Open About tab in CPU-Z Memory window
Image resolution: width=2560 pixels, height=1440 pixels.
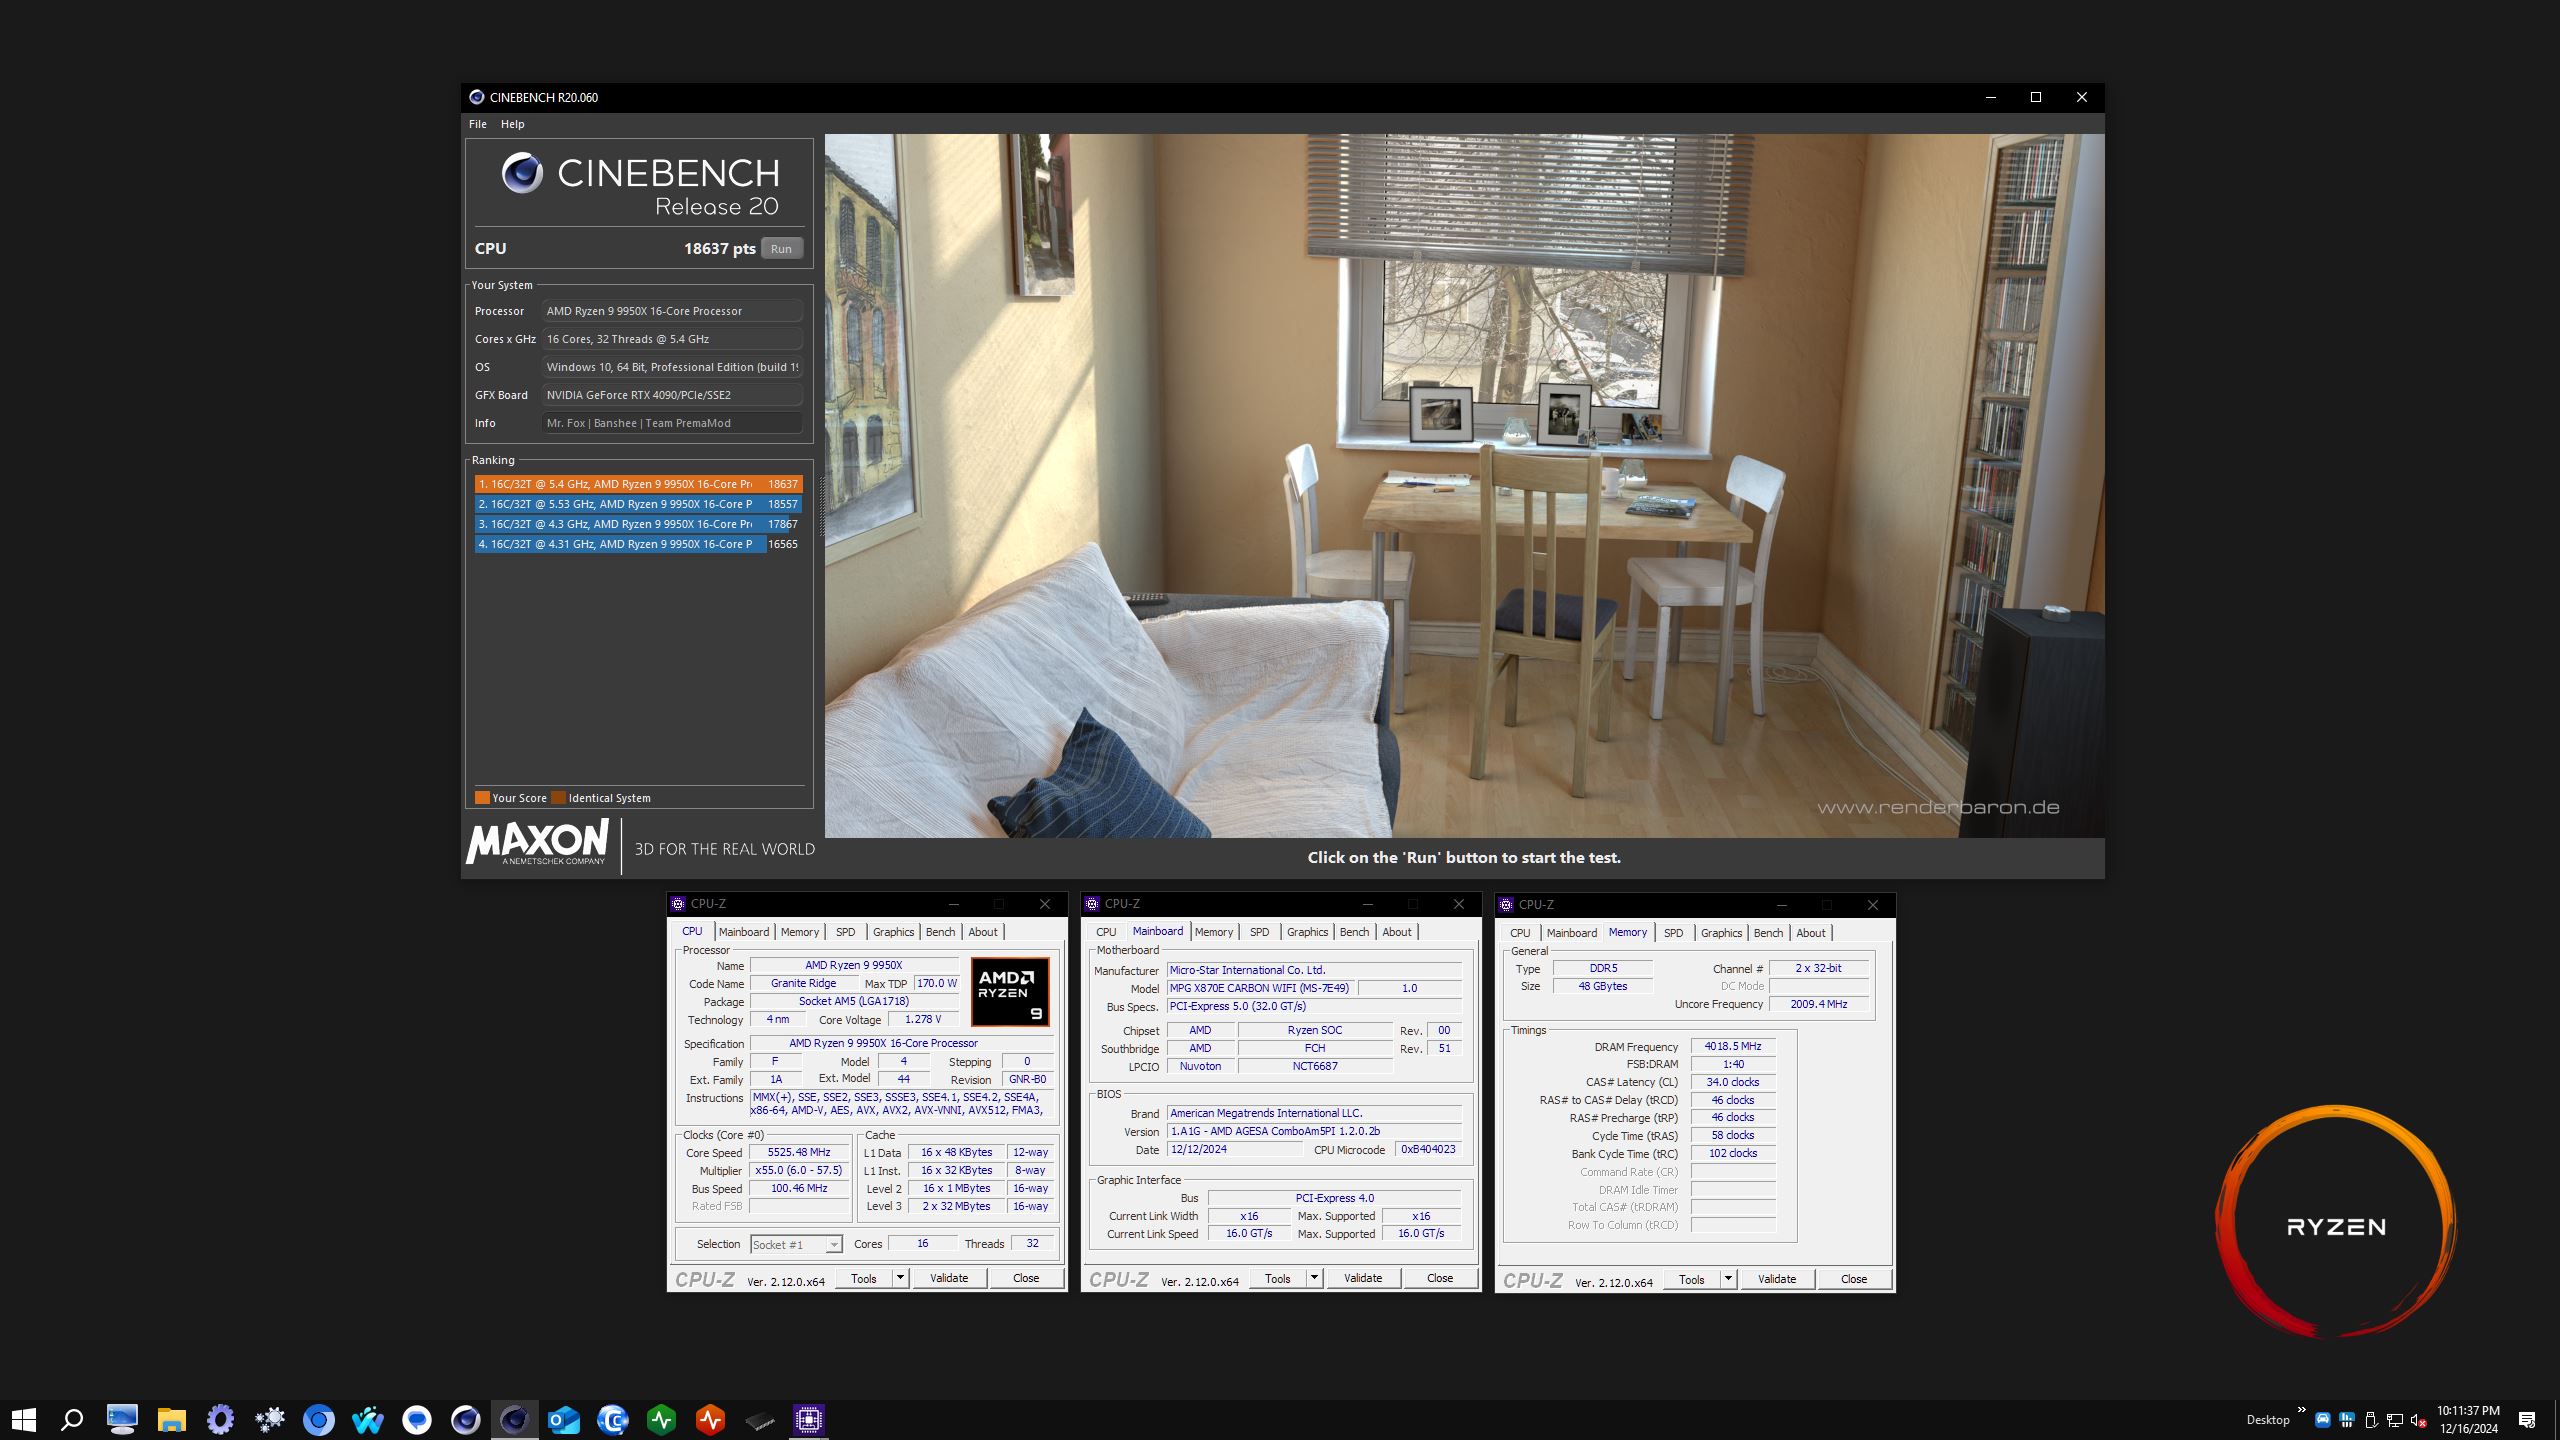point(1811,932)
